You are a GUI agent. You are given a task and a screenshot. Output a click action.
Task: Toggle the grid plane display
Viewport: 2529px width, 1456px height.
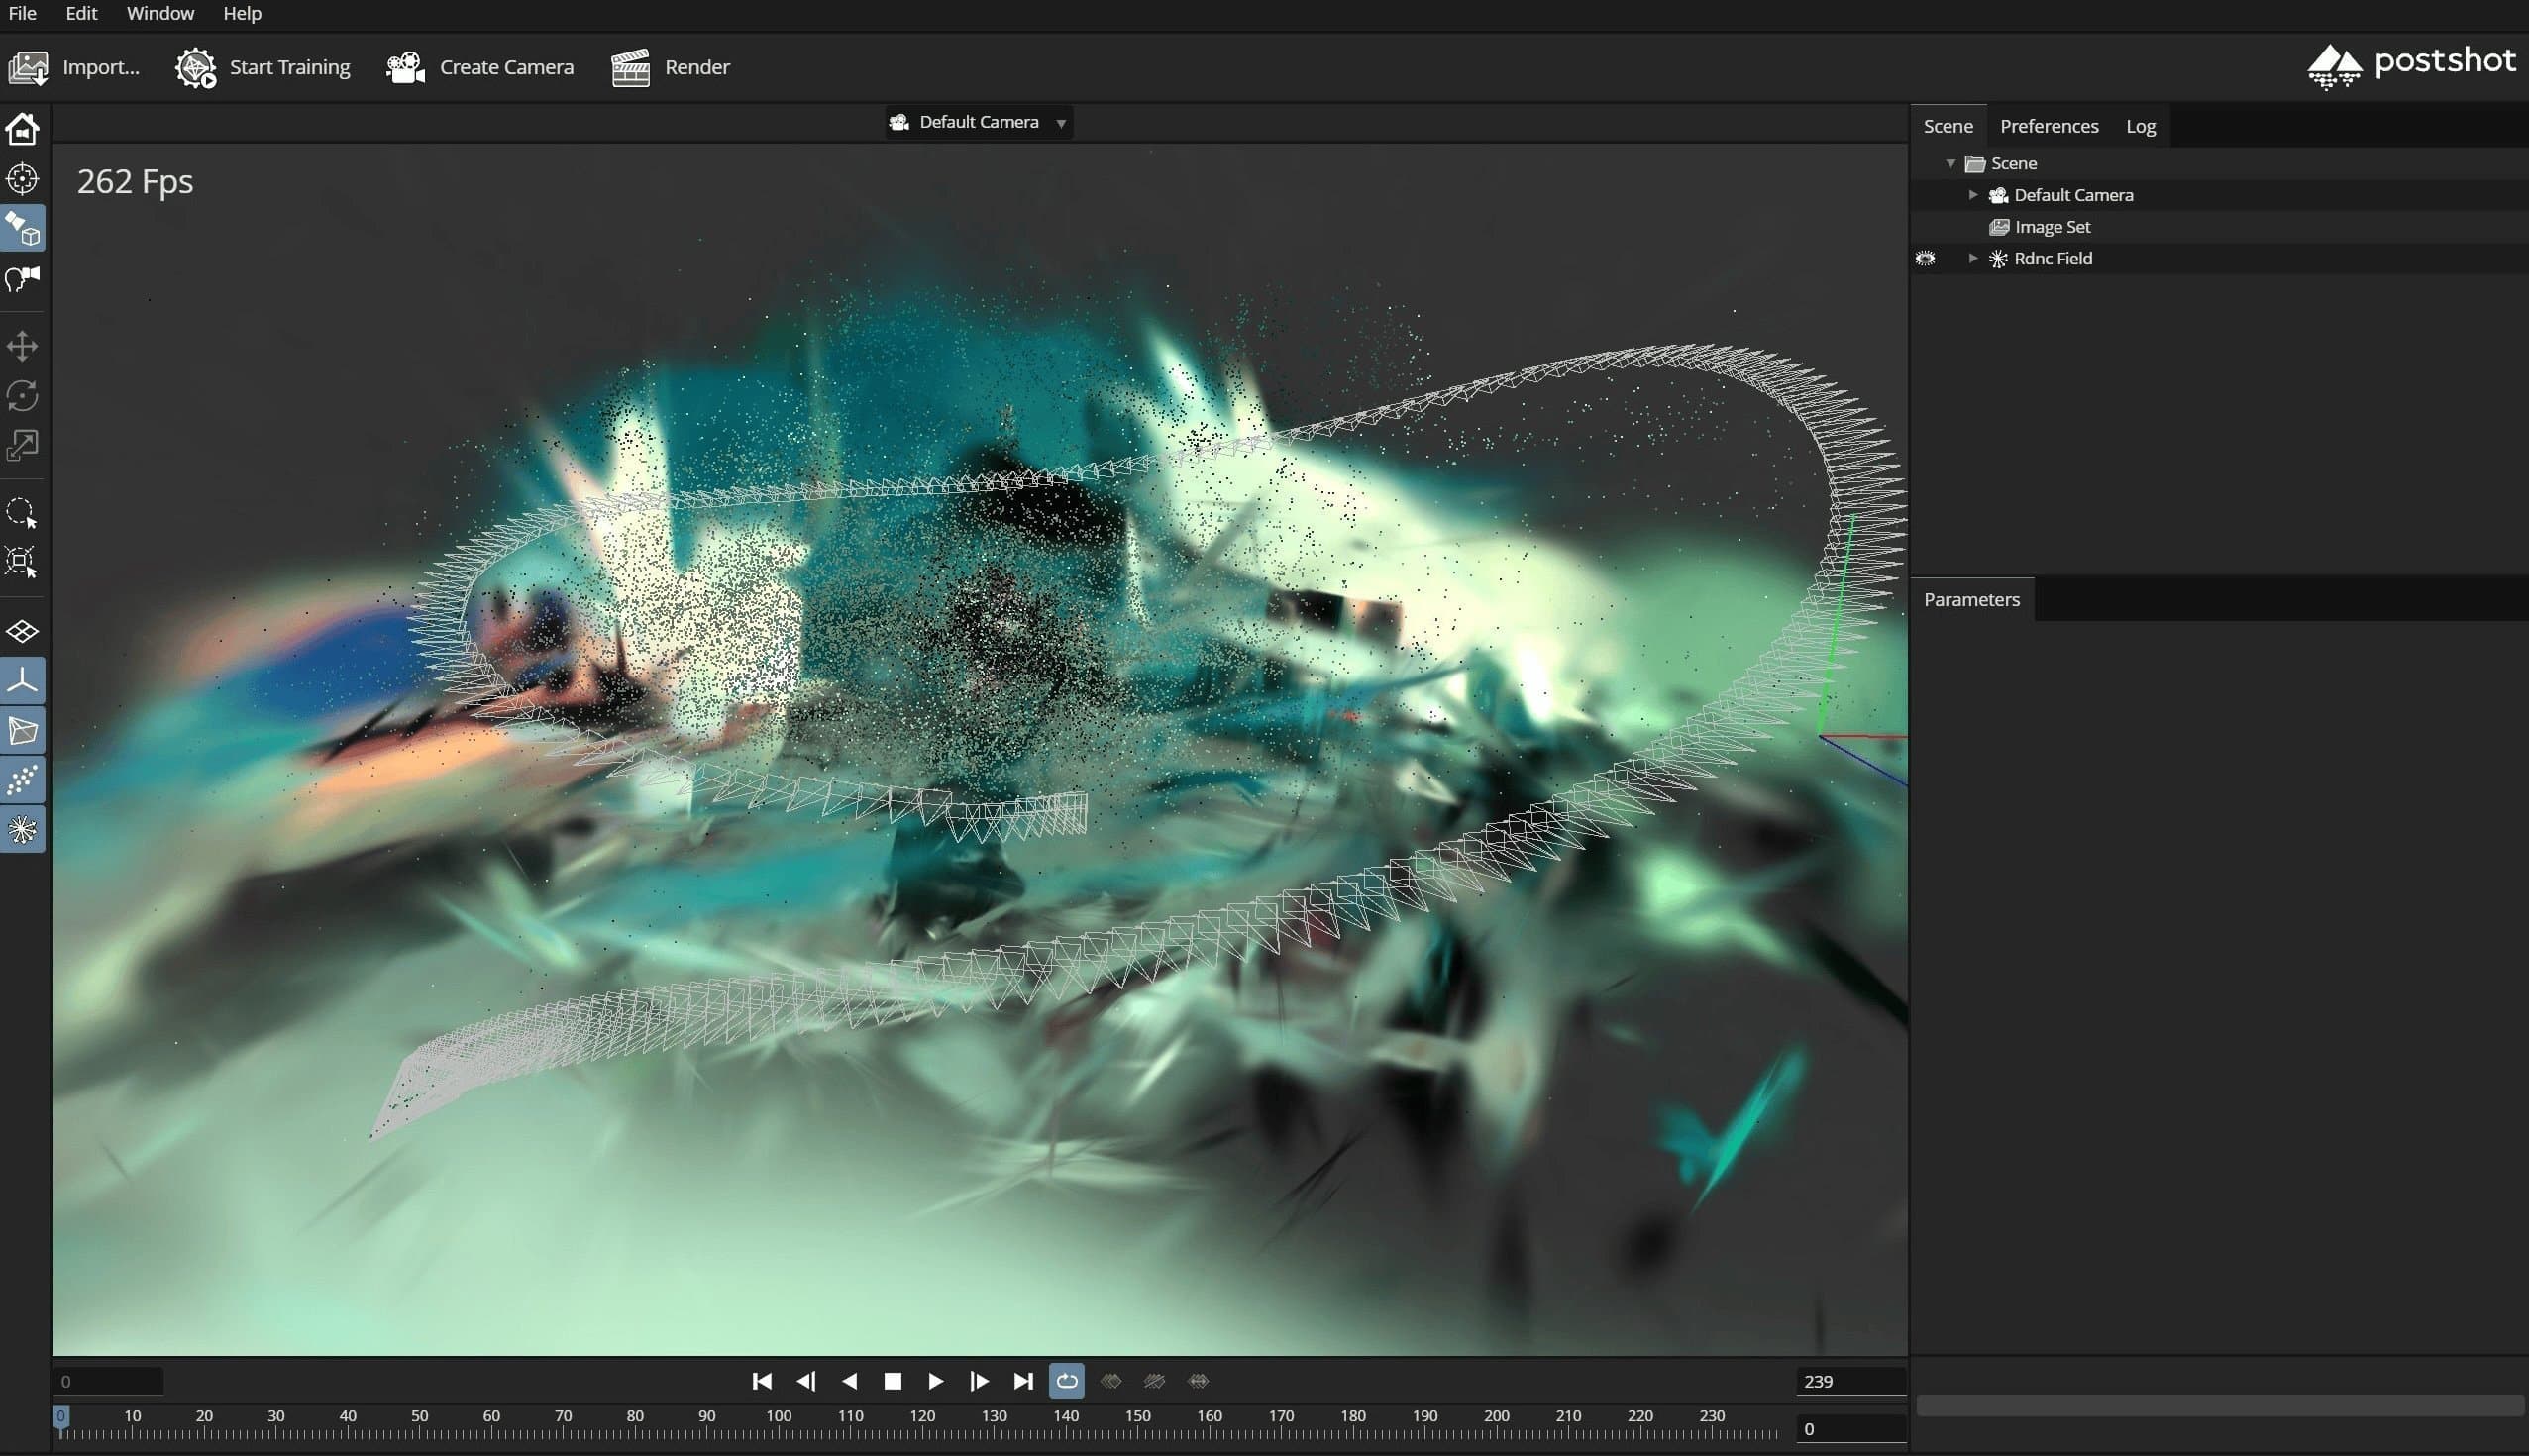tap(22, 632)
